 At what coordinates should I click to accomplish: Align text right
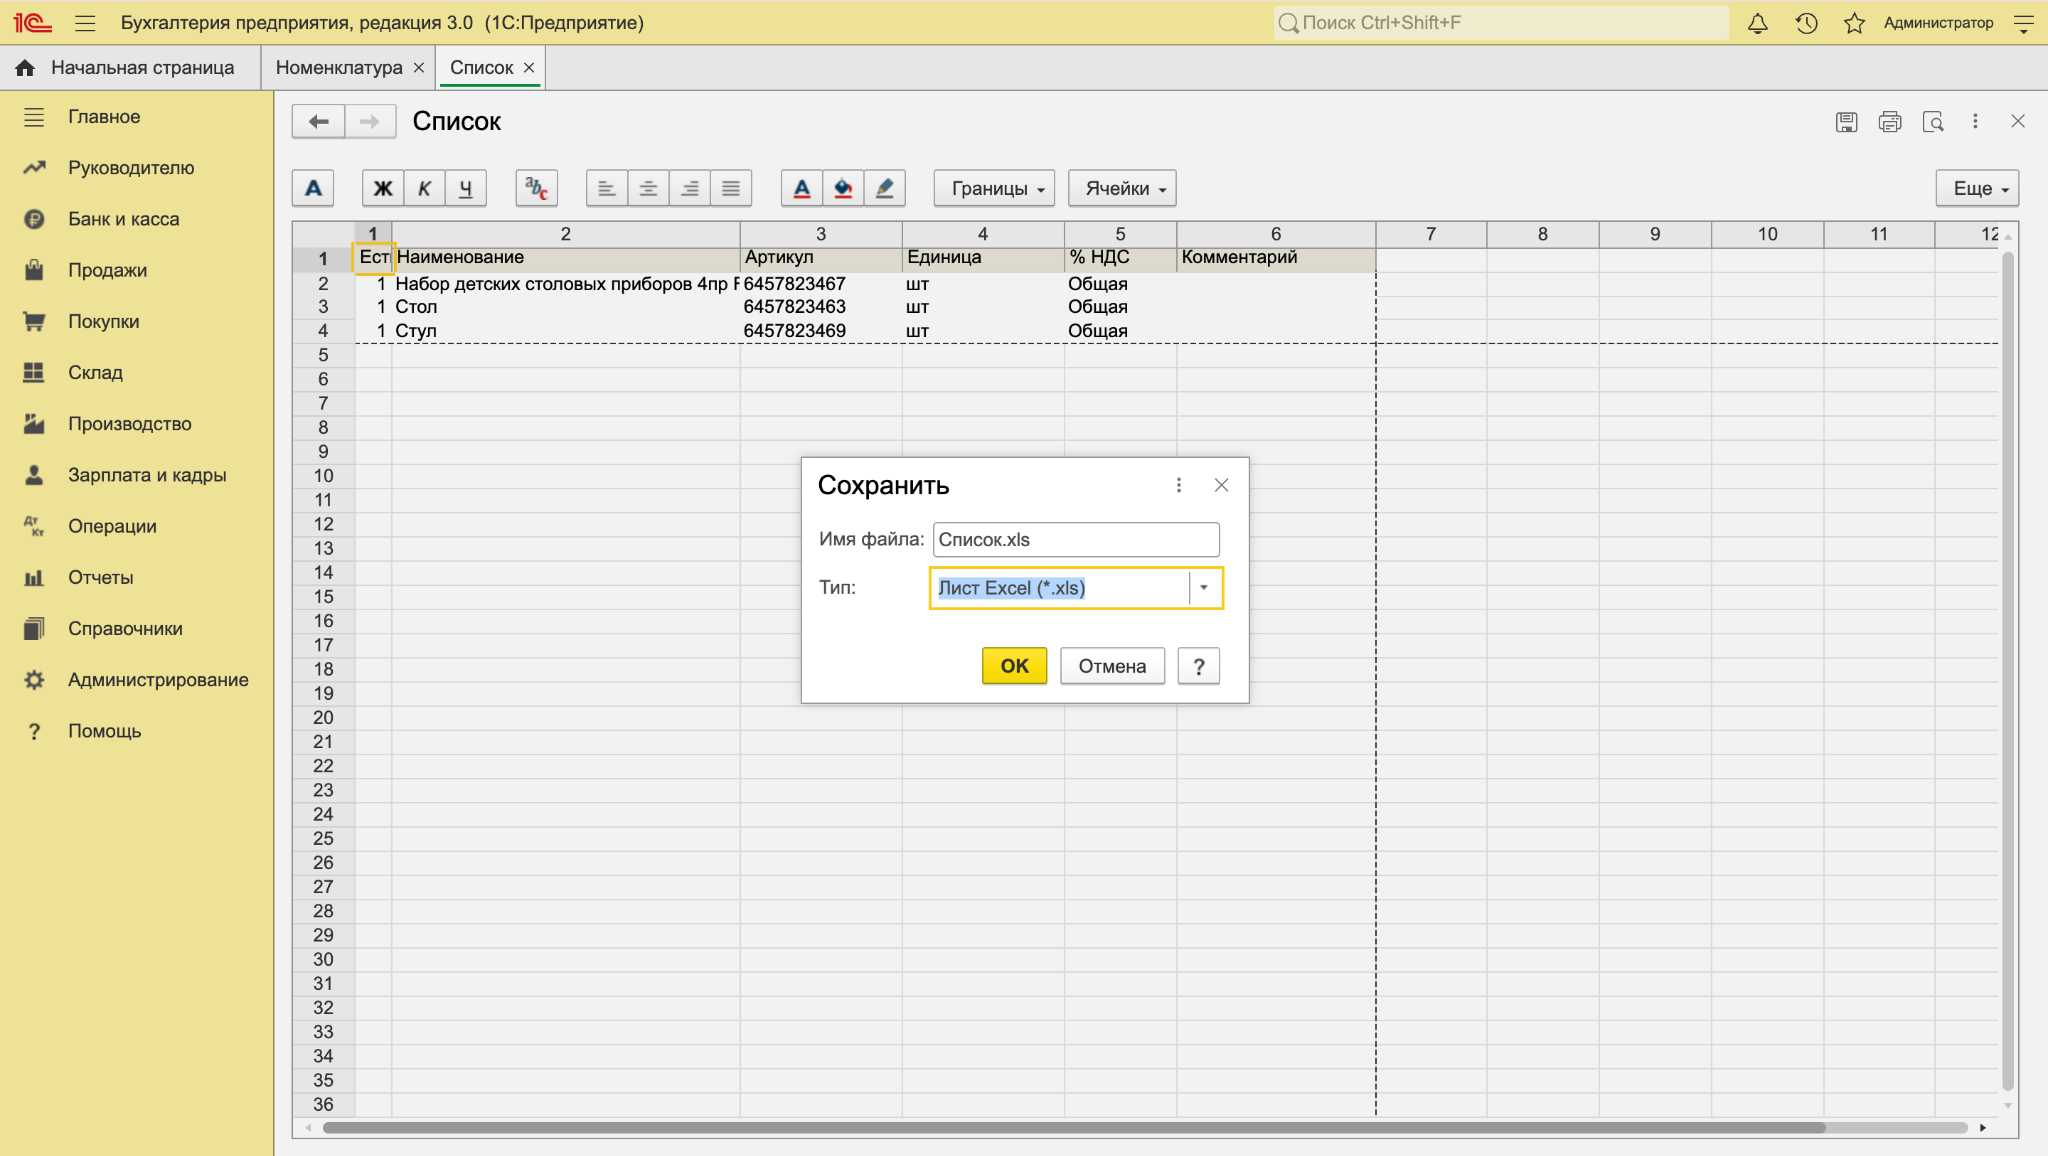pos(690,188)
